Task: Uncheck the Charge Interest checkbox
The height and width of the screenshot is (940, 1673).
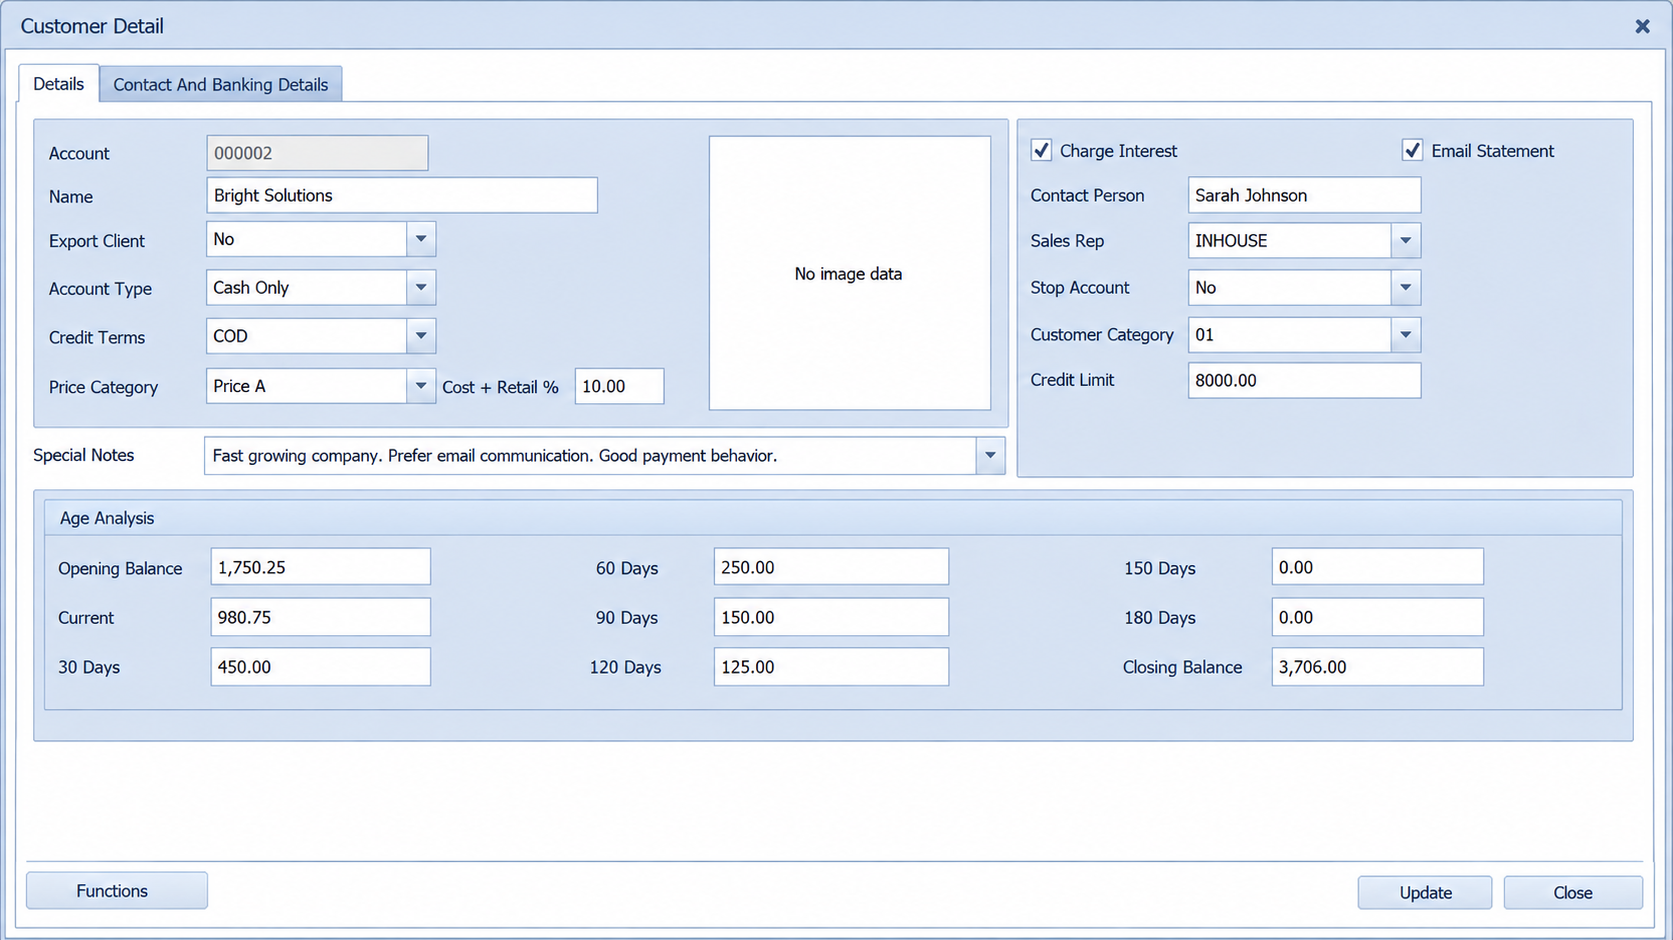Action: pyautogui.click(x=1041, y=151)
